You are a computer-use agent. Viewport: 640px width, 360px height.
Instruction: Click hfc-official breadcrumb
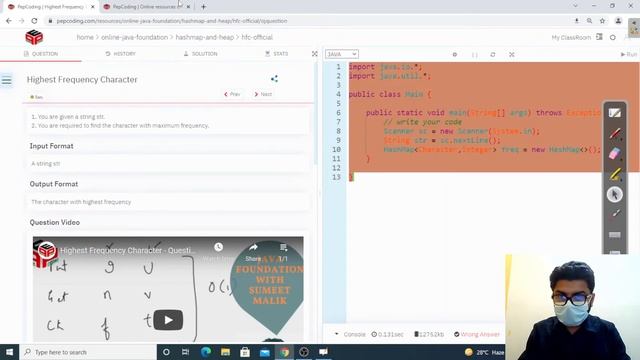pyautogui.click(x=257, y=37)
